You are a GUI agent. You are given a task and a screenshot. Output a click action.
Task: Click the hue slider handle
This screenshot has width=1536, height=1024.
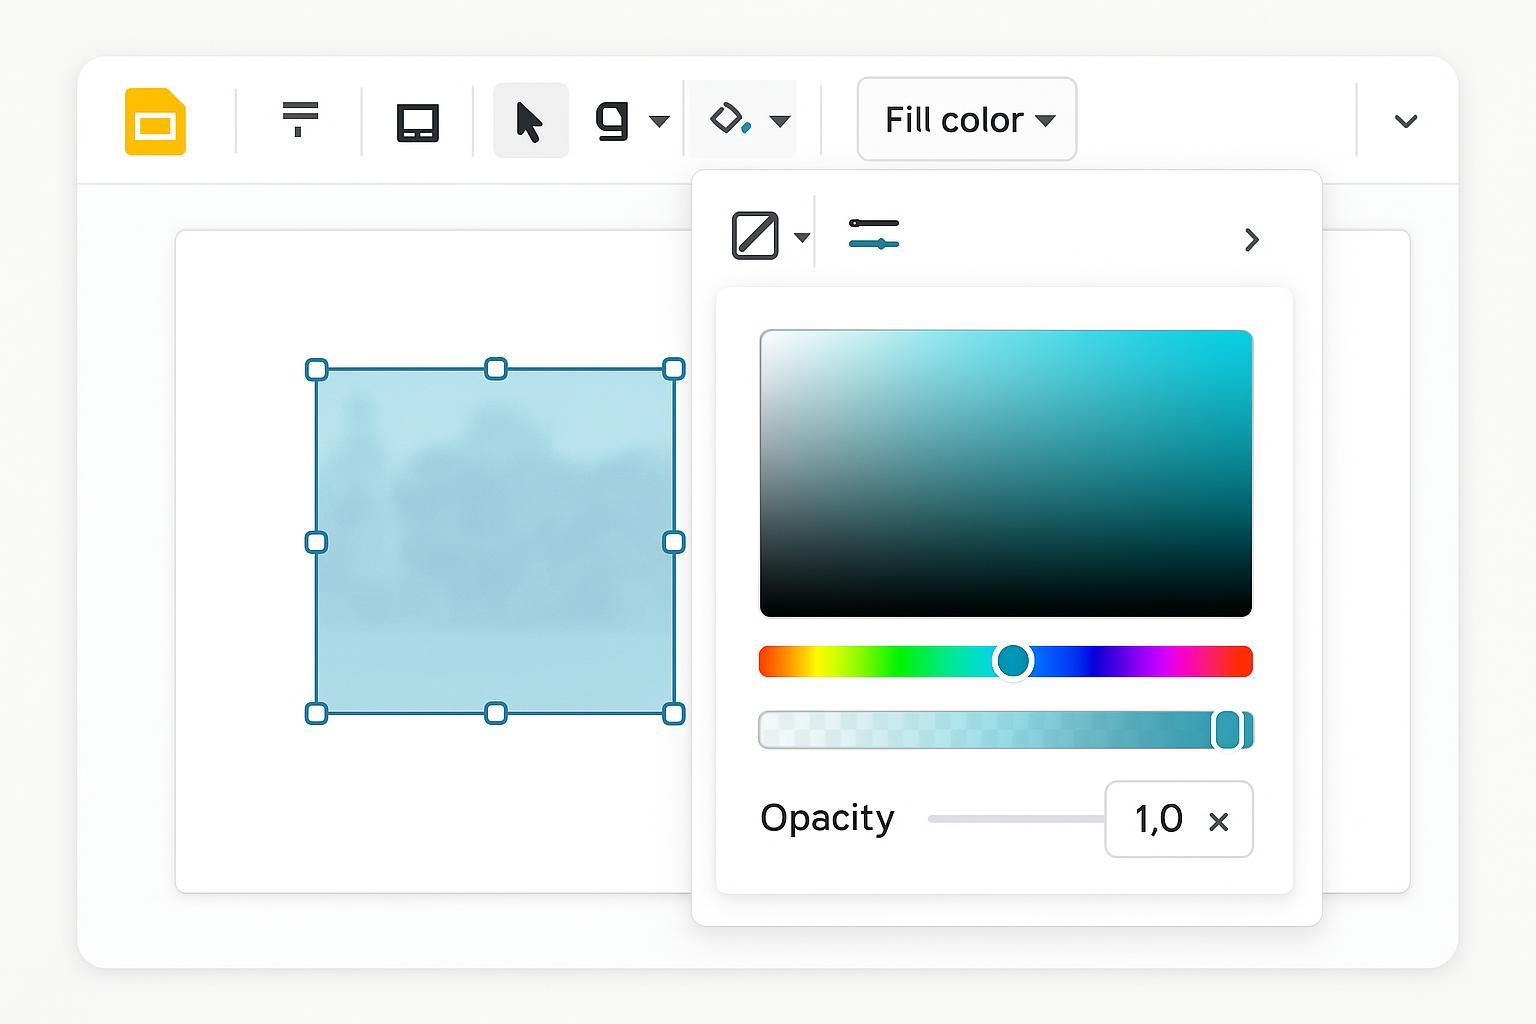tap(1013, 661)
